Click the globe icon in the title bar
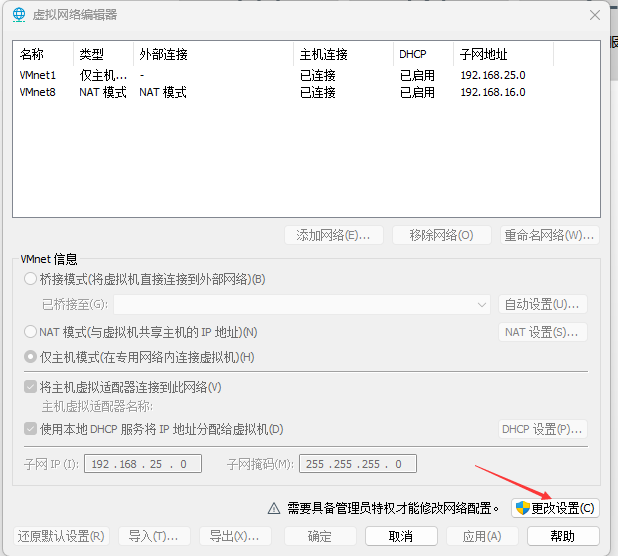This screenshot has width=618, height=556. click(x=19, y=15)
